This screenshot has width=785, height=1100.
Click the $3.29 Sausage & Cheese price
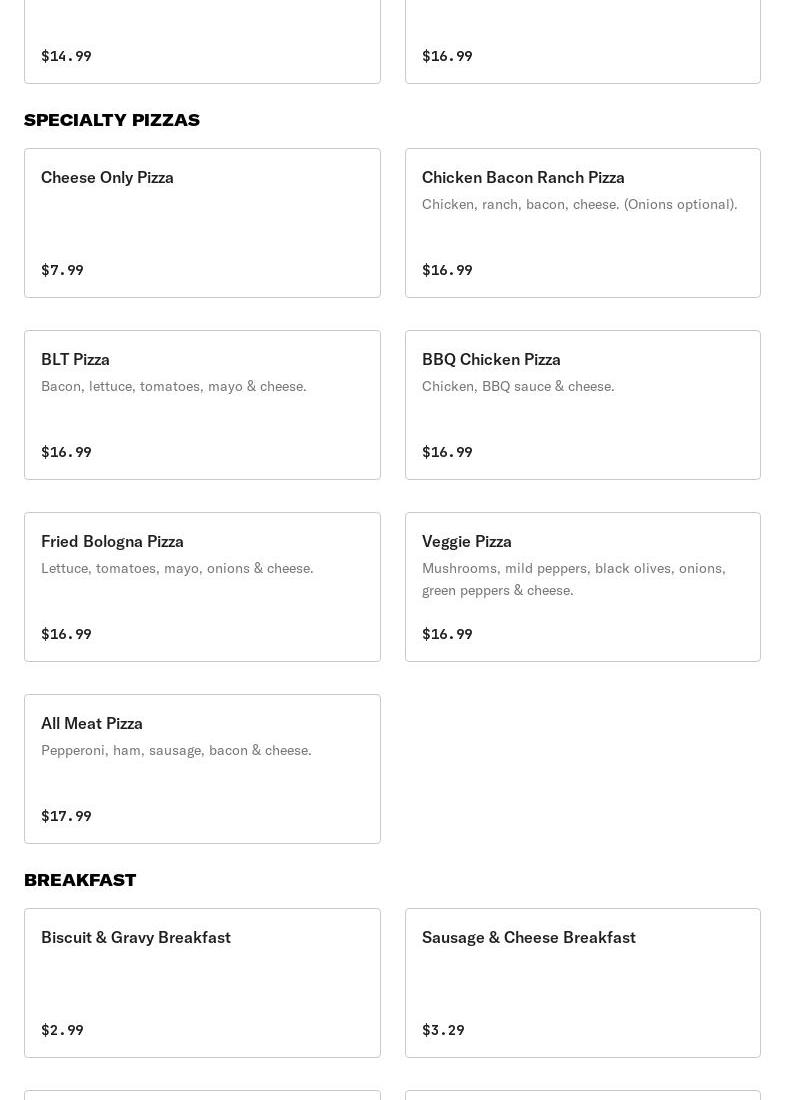(x=443, y=1030)
